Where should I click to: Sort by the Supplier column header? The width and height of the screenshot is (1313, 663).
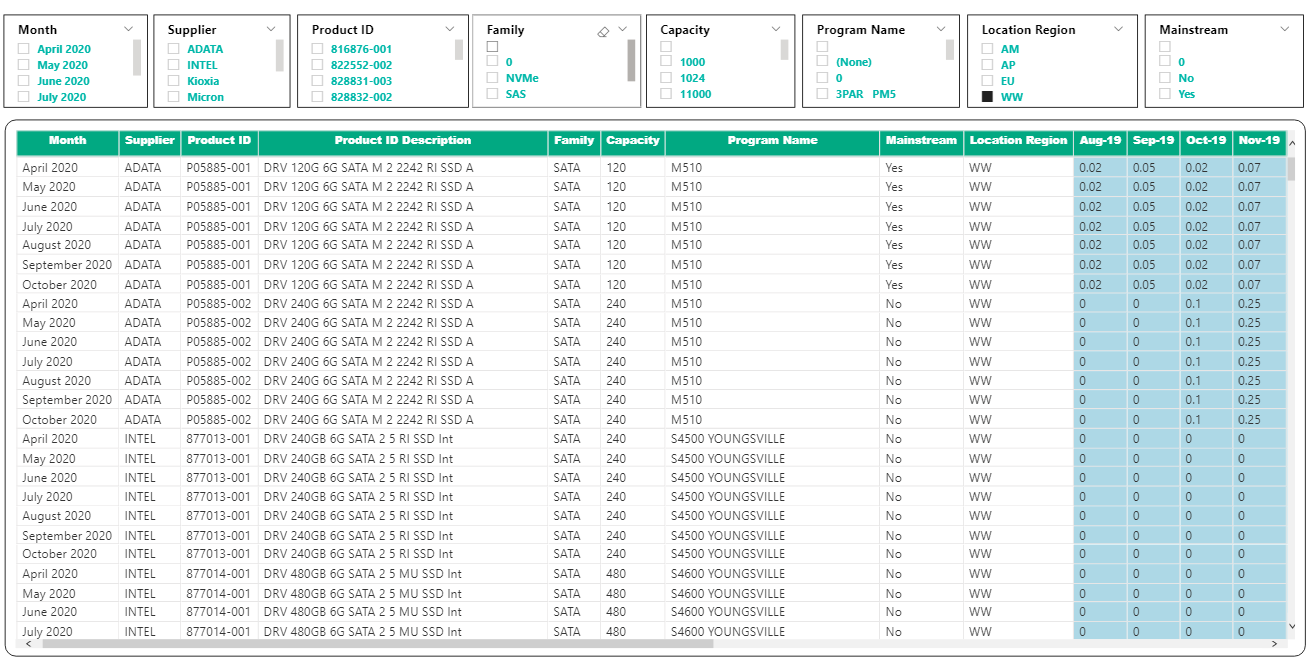[150, 142]
